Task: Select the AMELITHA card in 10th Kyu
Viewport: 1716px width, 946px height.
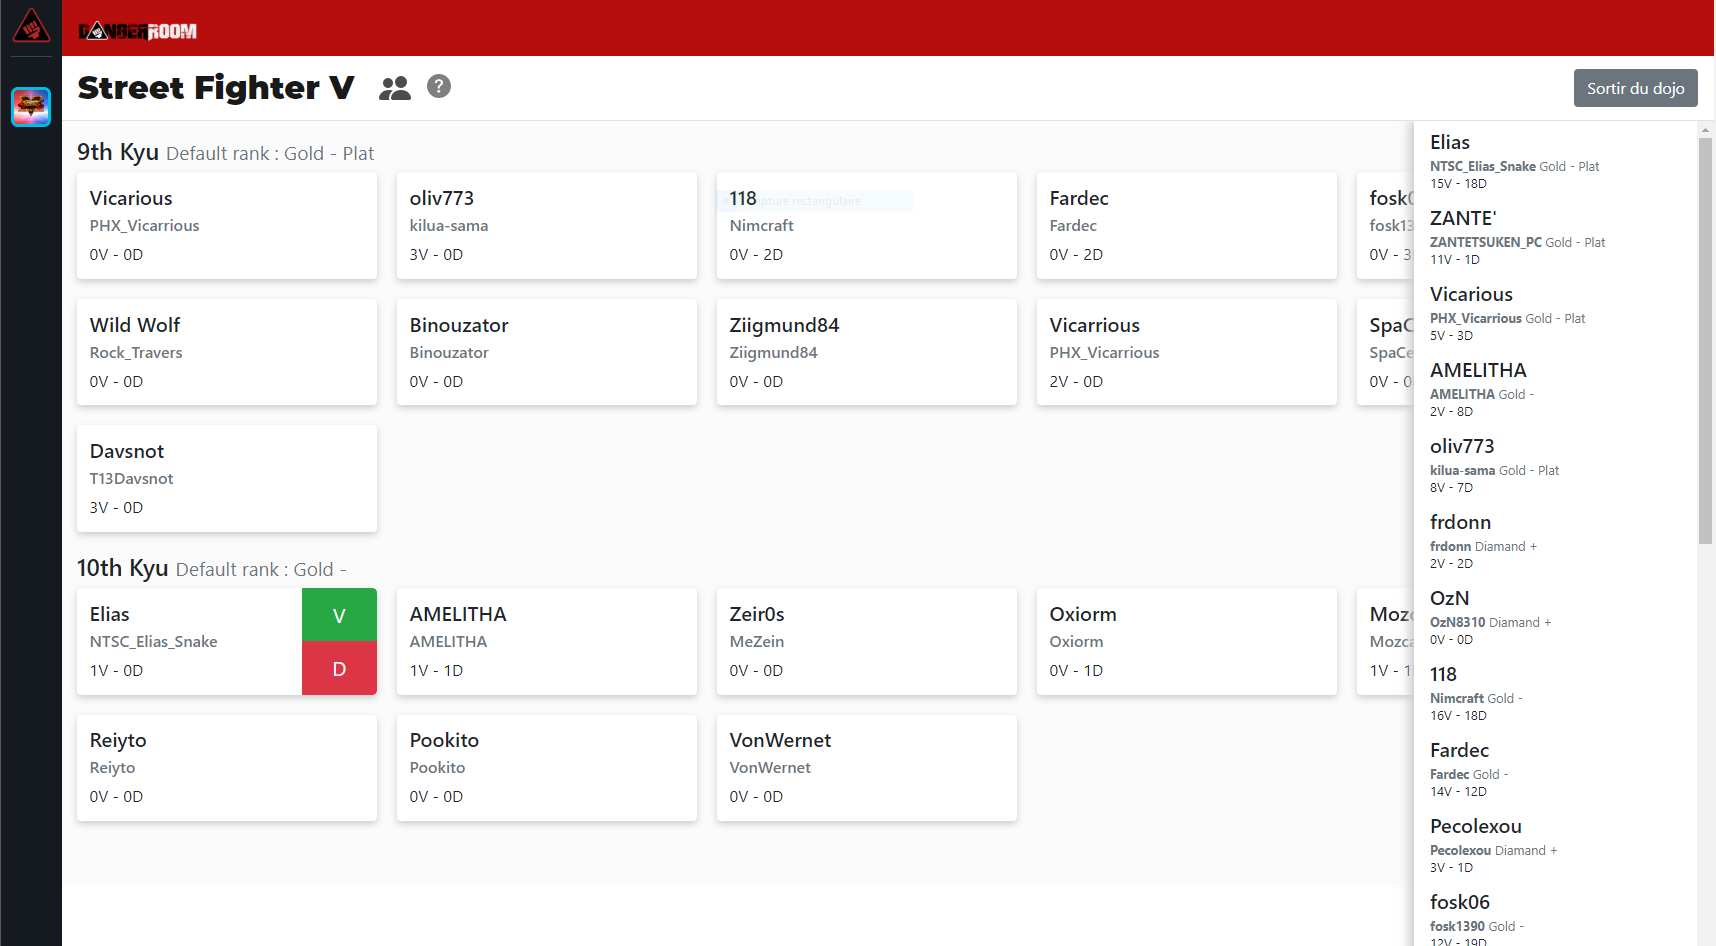Action: (547, 641)
